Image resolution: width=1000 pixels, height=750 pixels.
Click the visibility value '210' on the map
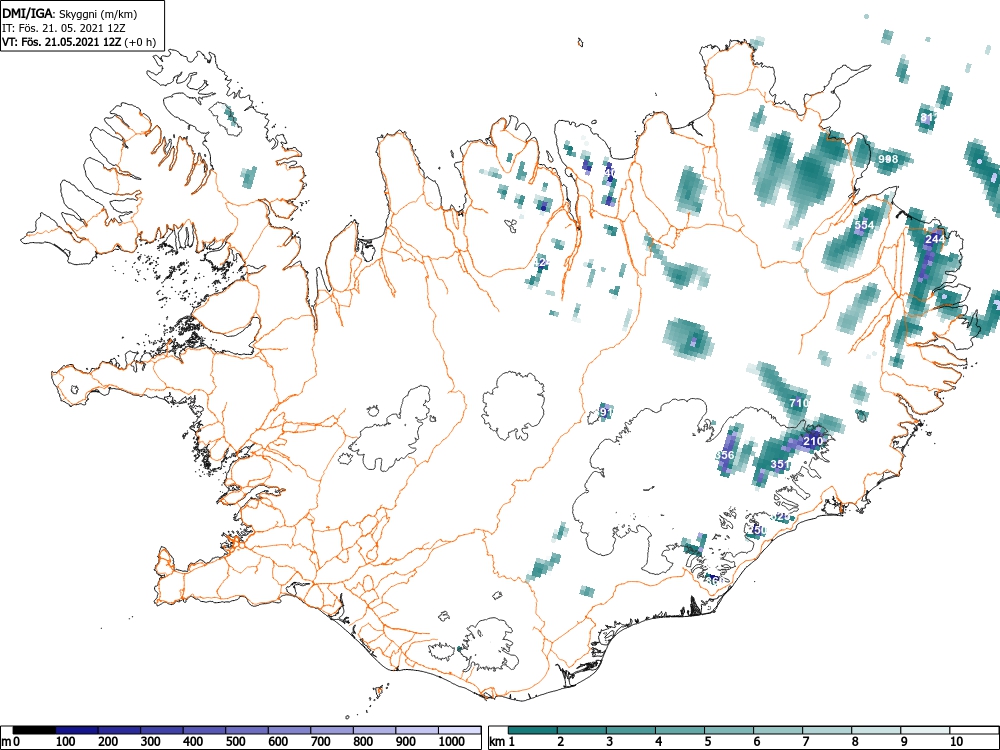point(812,441)
